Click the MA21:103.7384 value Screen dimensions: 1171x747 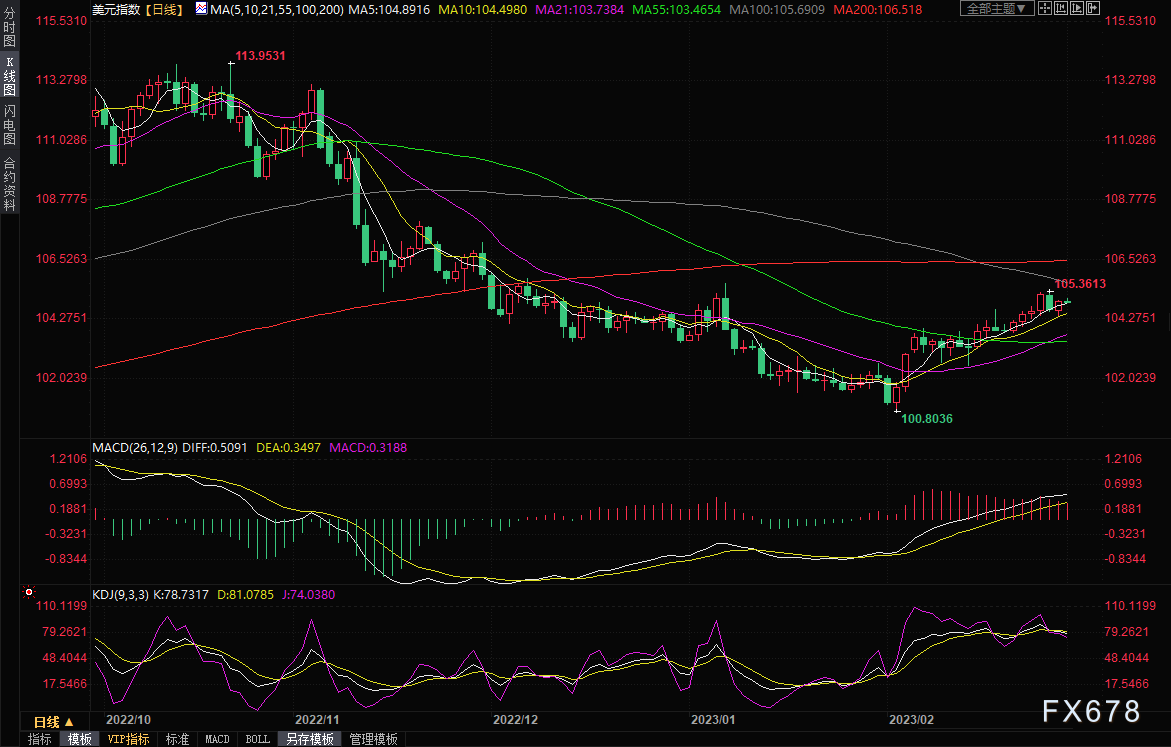click(x=580, y=10)
